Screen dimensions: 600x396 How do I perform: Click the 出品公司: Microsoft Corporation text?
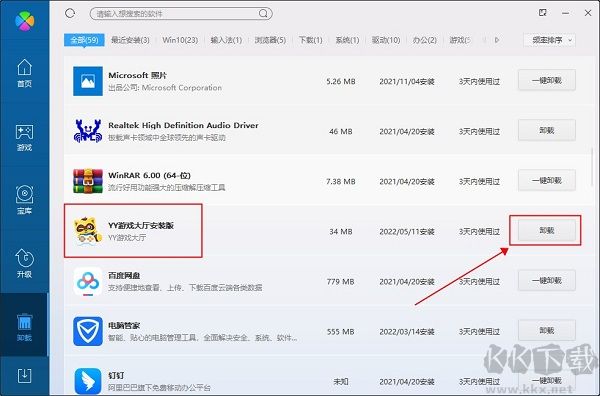[x=165, y=88]
